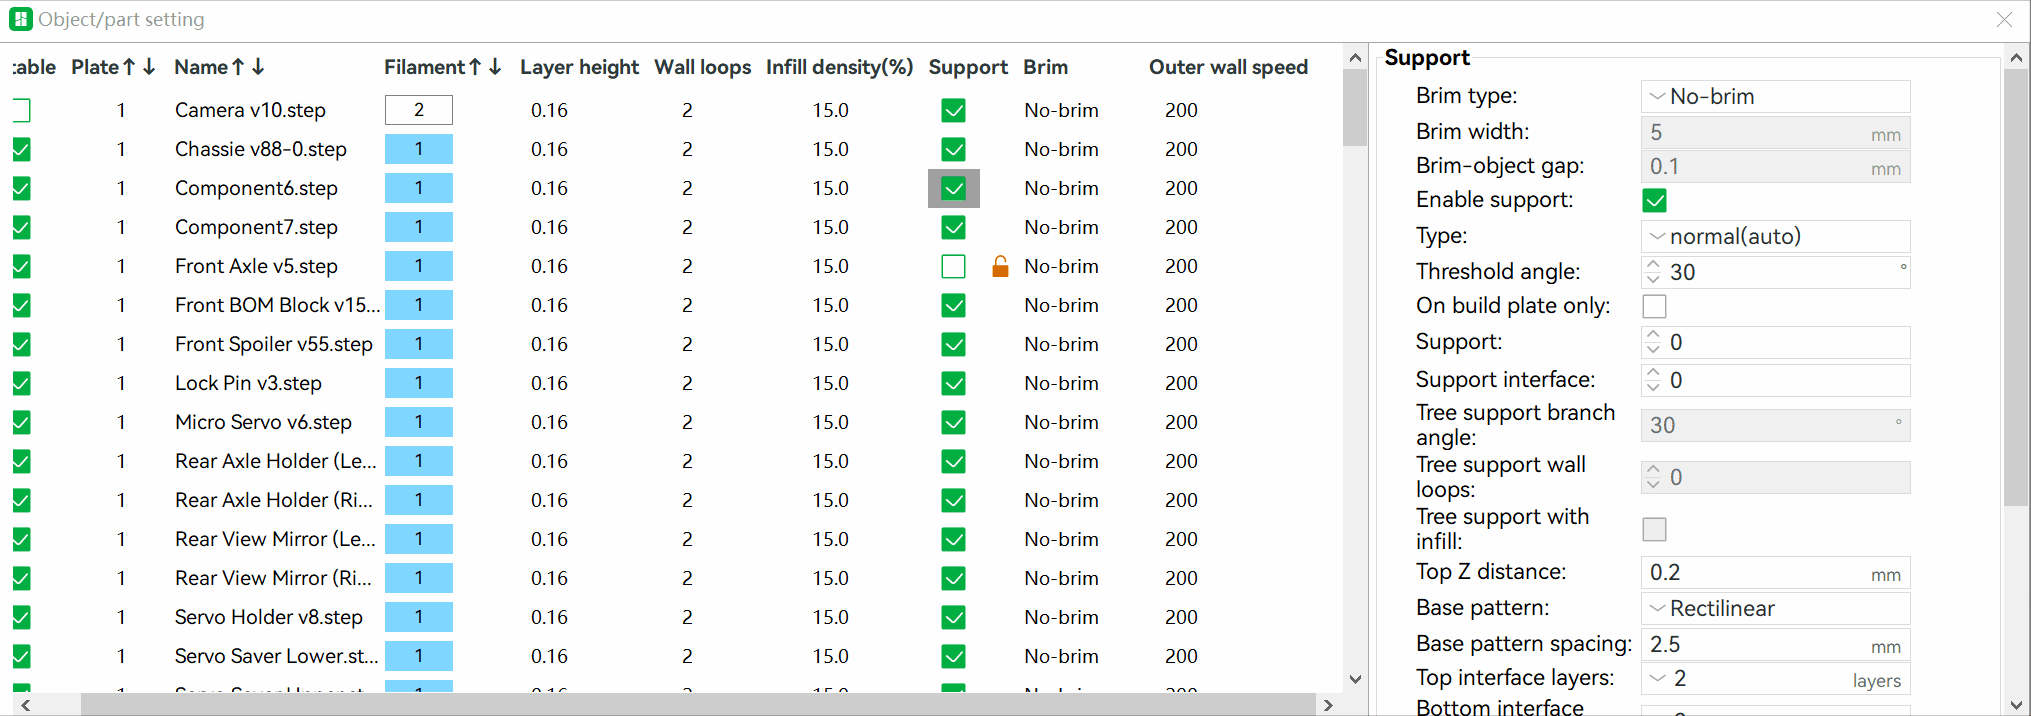The width and height of the screenshot is (2031, 716).
Task: Enable support for Front Axle v5.step
Action: click(953, 266)
